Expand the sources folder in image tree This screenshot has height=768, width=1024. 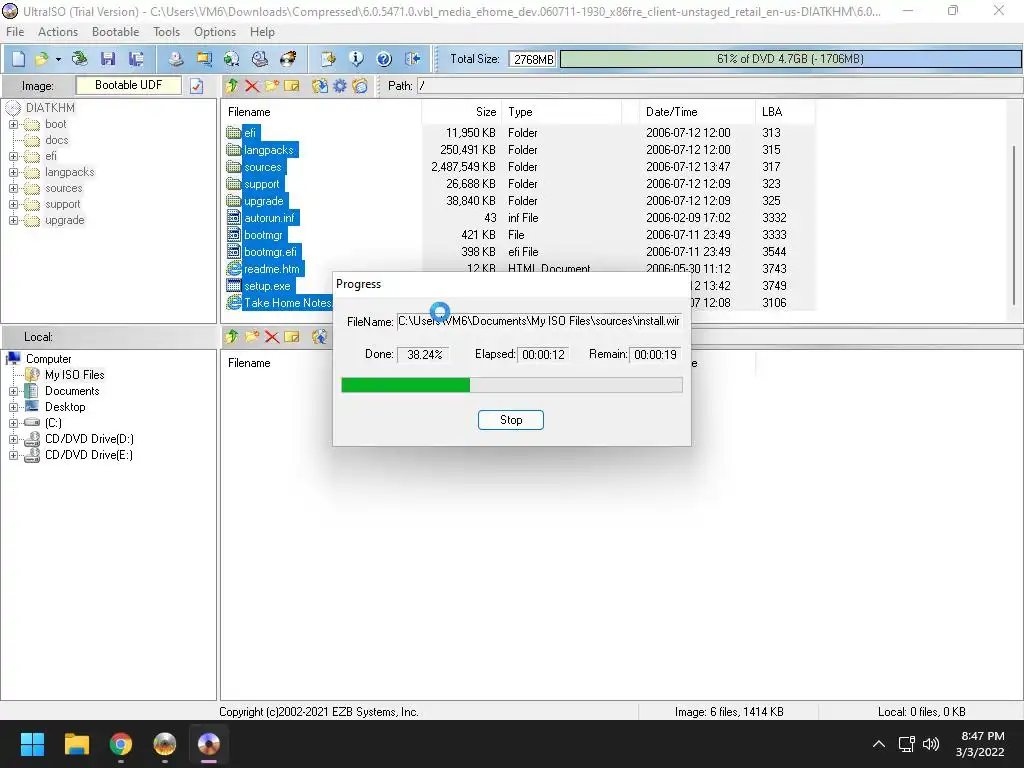tap(13, 188)
